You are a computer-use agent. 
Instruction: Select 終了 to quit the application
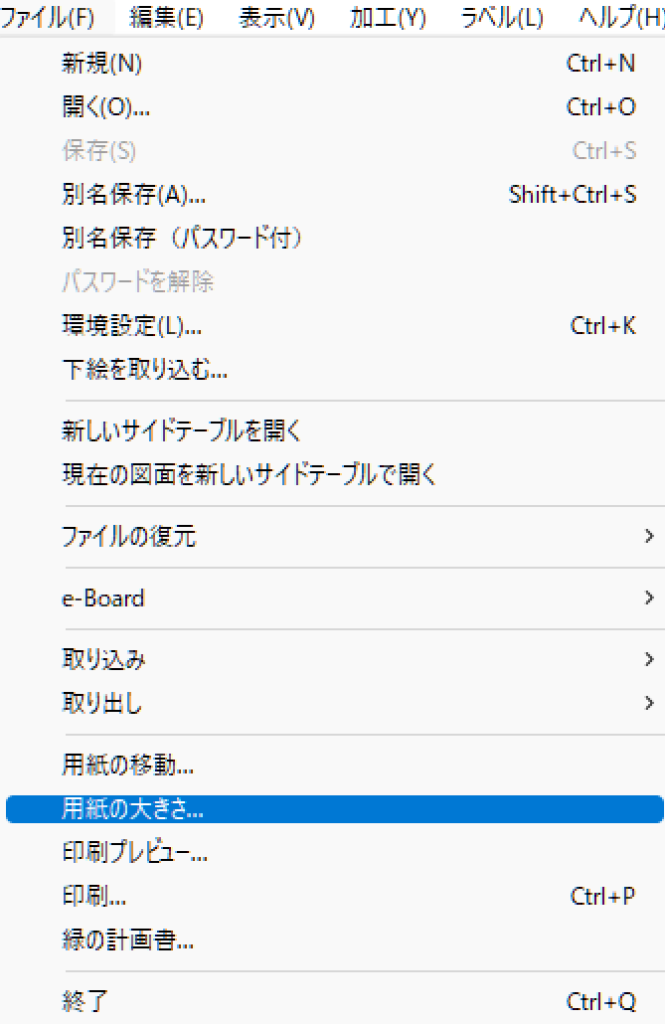point(84,1001)
